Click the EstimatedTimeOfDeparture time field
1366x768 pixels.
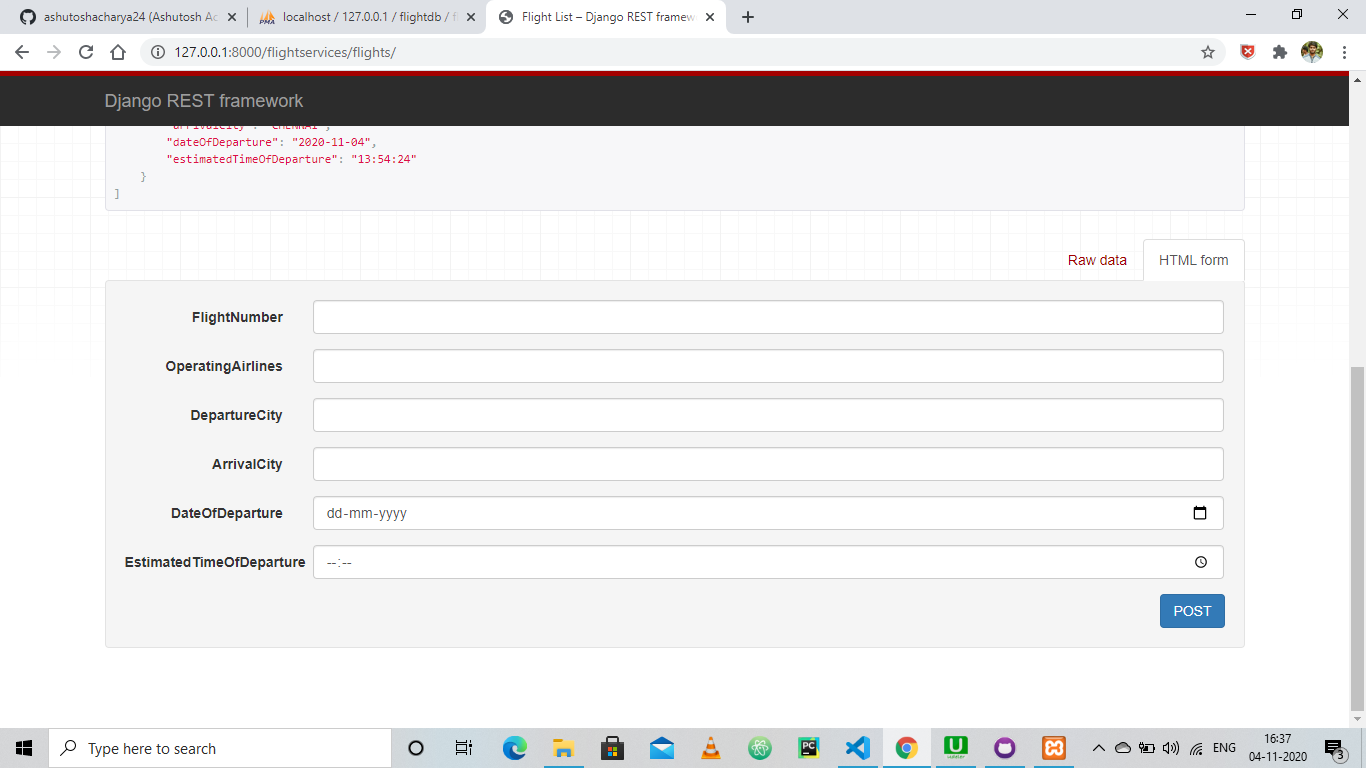(768, 562)
